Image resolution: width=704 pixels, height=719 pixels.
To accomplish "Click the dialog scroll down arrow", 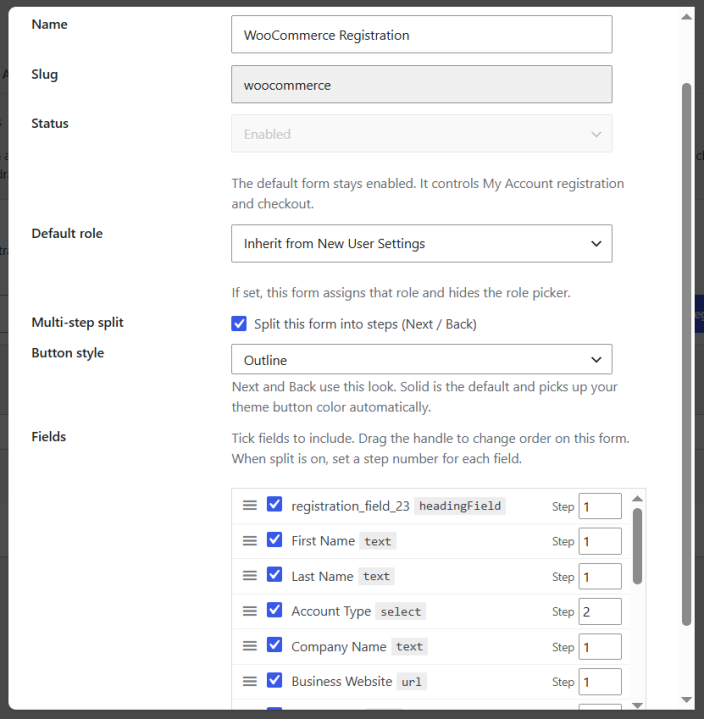I will [686, 700].
